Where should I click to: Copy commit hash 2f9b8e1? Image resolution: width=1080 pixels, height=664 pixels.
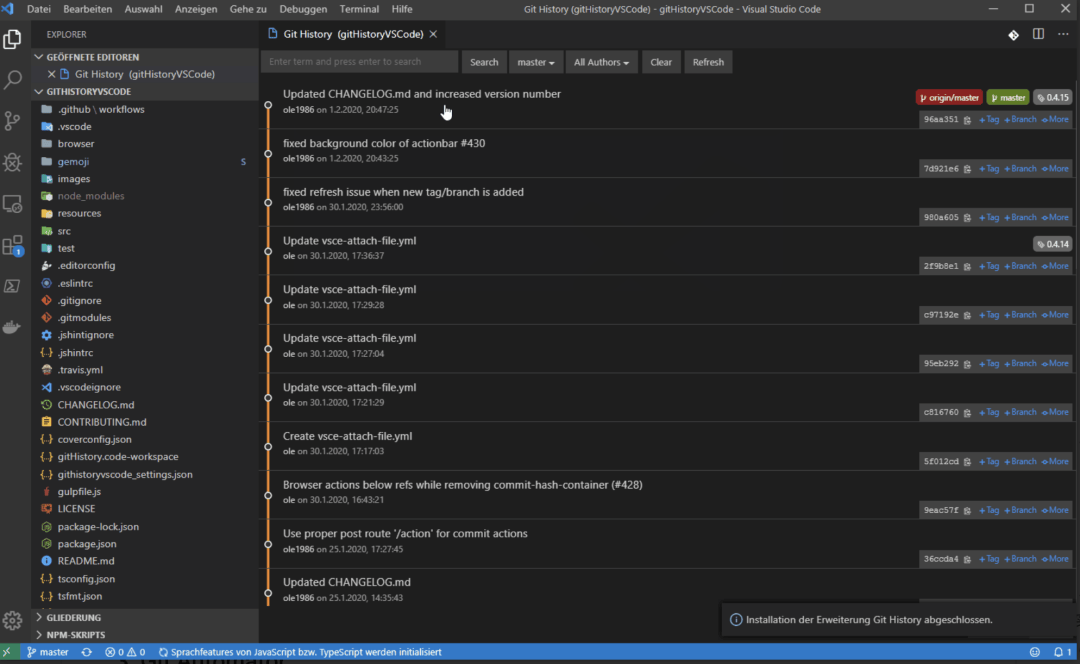(x=967, y=267)
